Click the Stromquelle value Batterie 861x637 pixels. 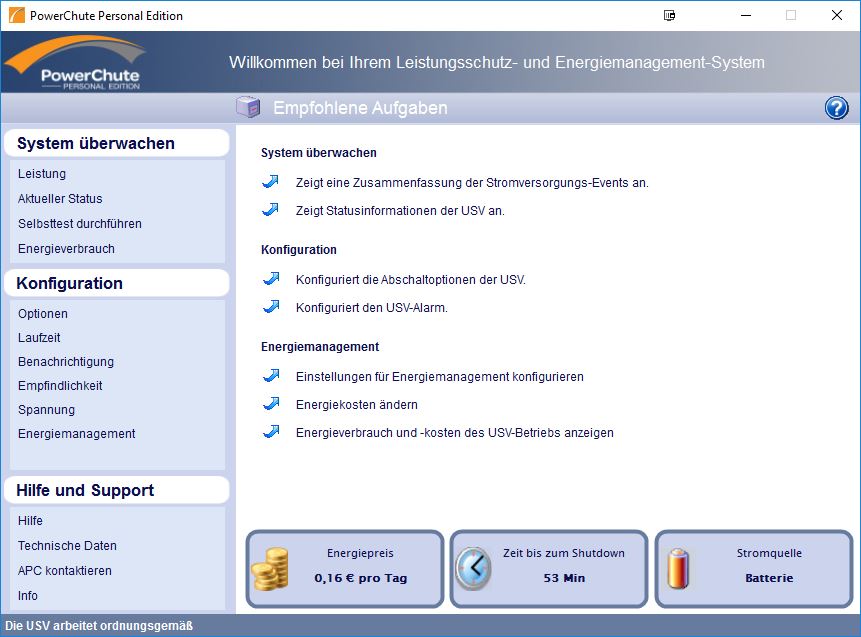(x=769, y=578)
